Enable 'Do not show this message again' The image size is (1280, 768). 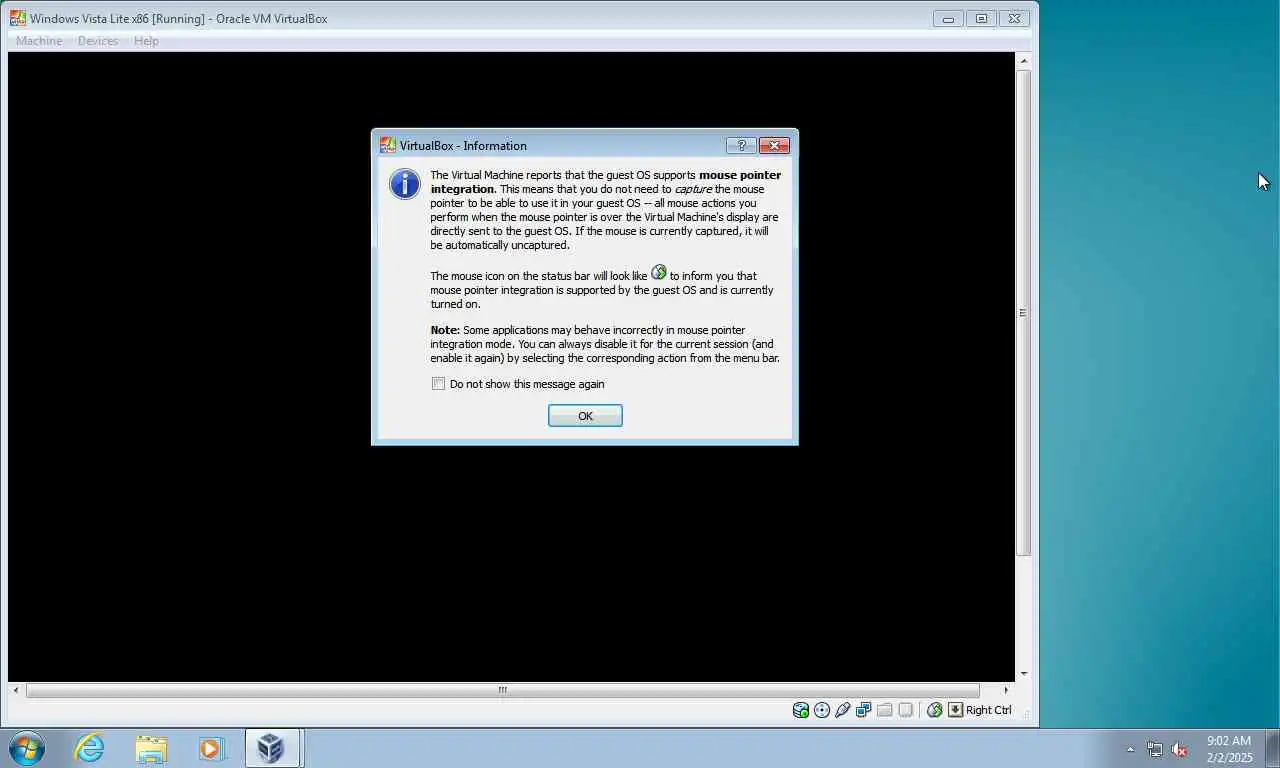click(438, 384)
